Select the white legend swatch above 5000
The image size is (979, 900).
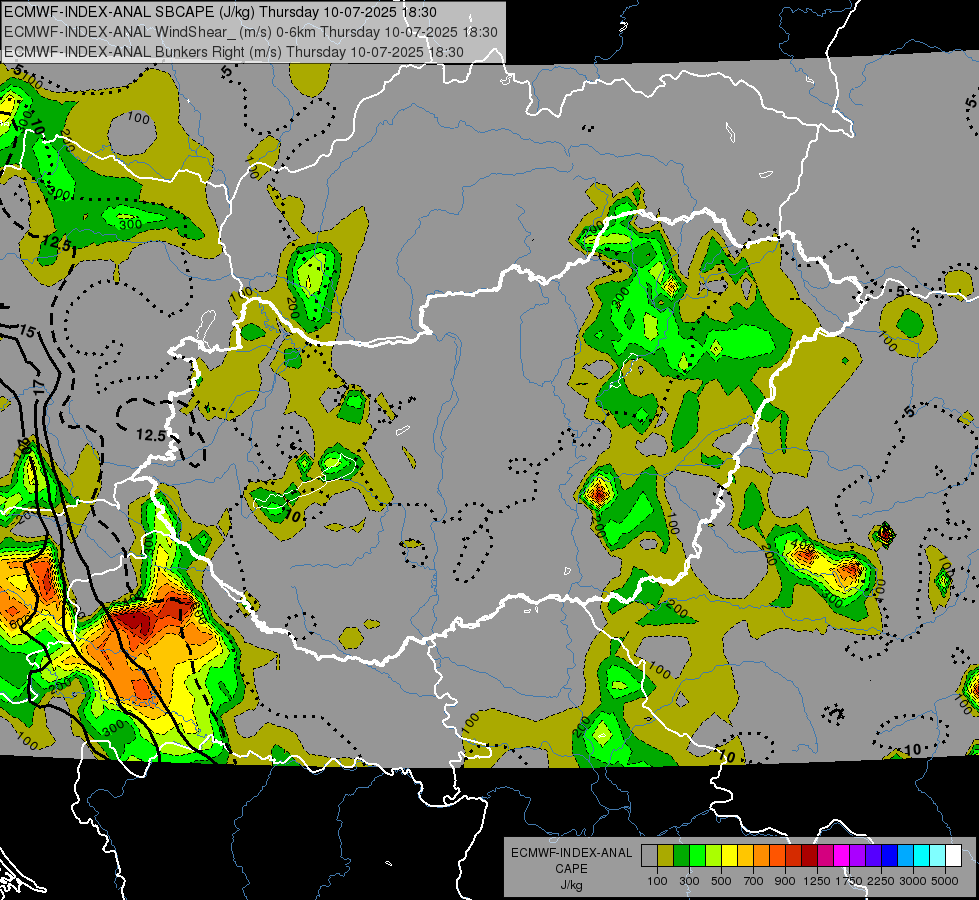tap(954, 855)
